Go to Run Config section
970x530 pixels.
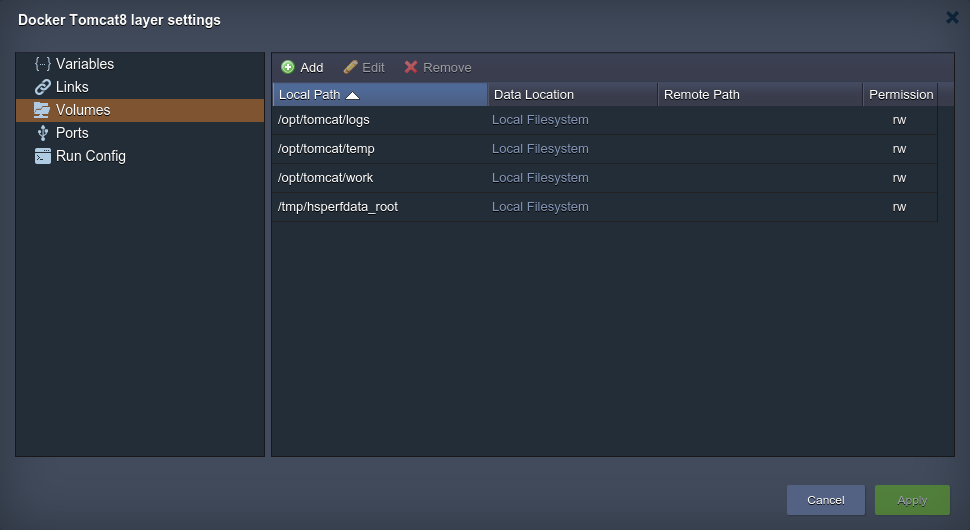pos(140,156)
